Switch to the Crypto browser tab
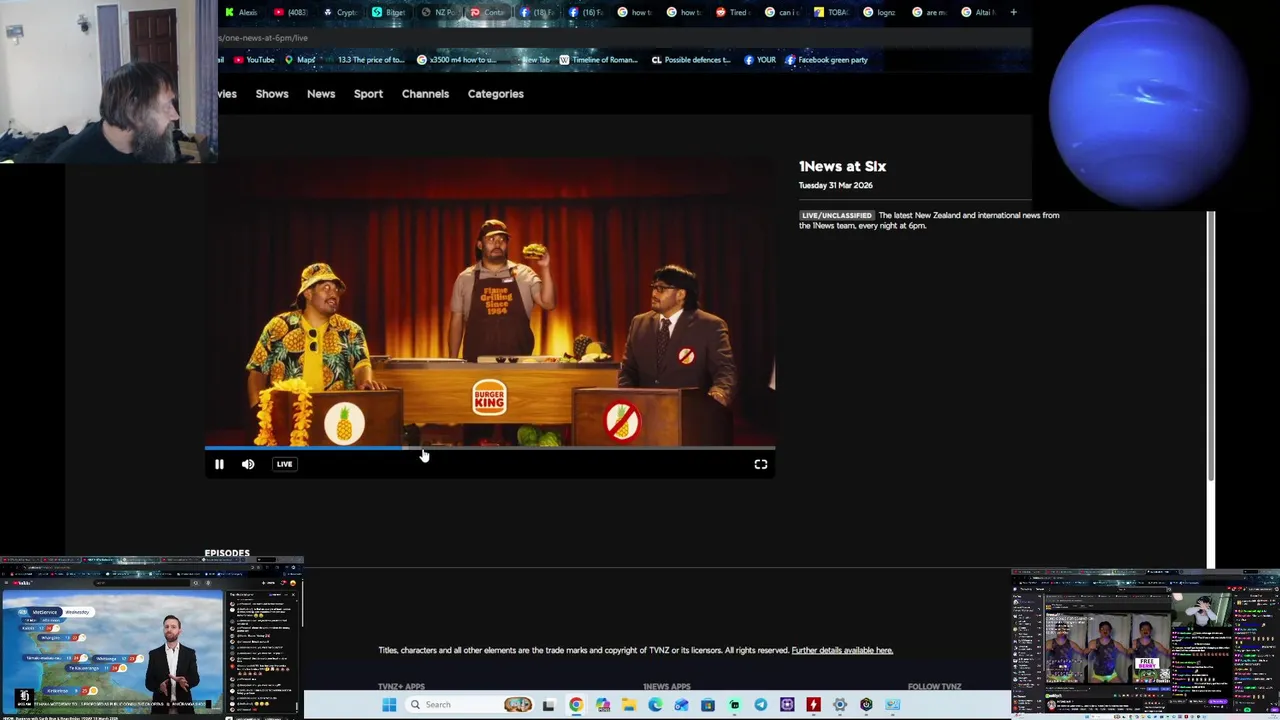 coord(340,12)
